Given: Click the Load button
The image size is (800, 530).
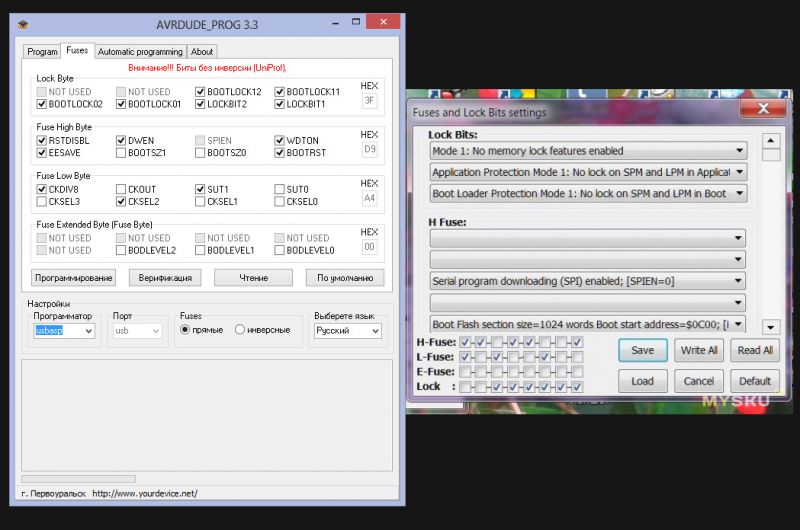Looking at the screenshot, I should [642, 381].
